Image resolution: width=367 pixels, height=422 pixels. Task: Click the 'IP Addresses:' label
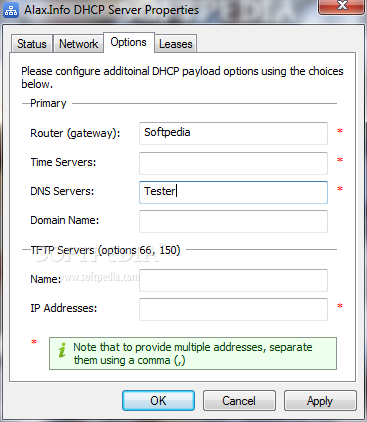click(x=64, y=308)
